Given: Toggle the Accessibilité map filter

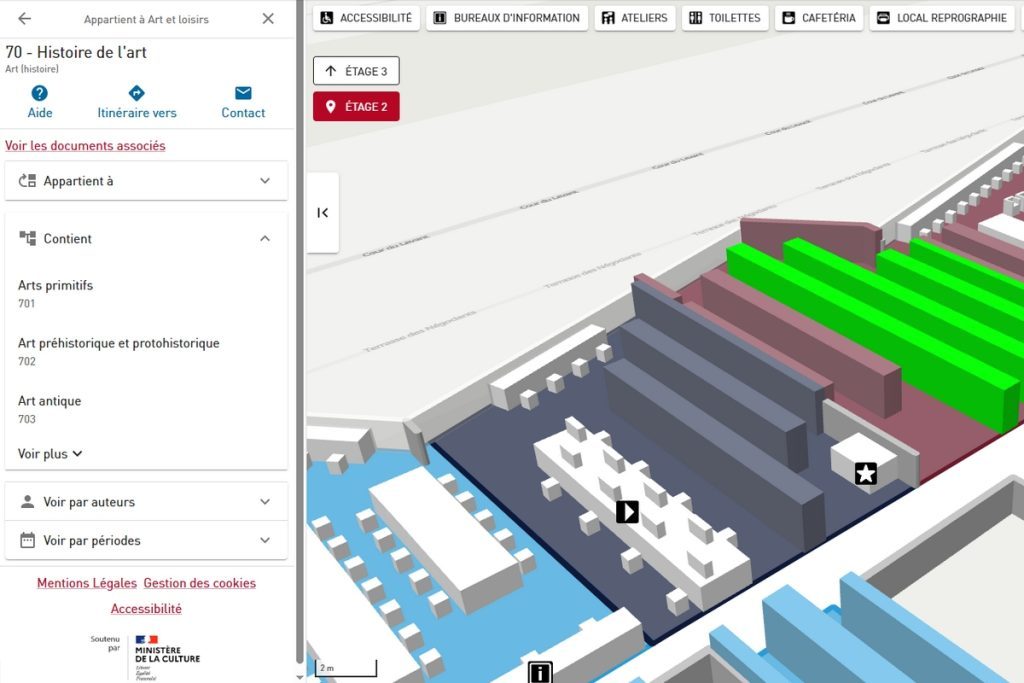Looking at the screenshot, I should (365, 18).
